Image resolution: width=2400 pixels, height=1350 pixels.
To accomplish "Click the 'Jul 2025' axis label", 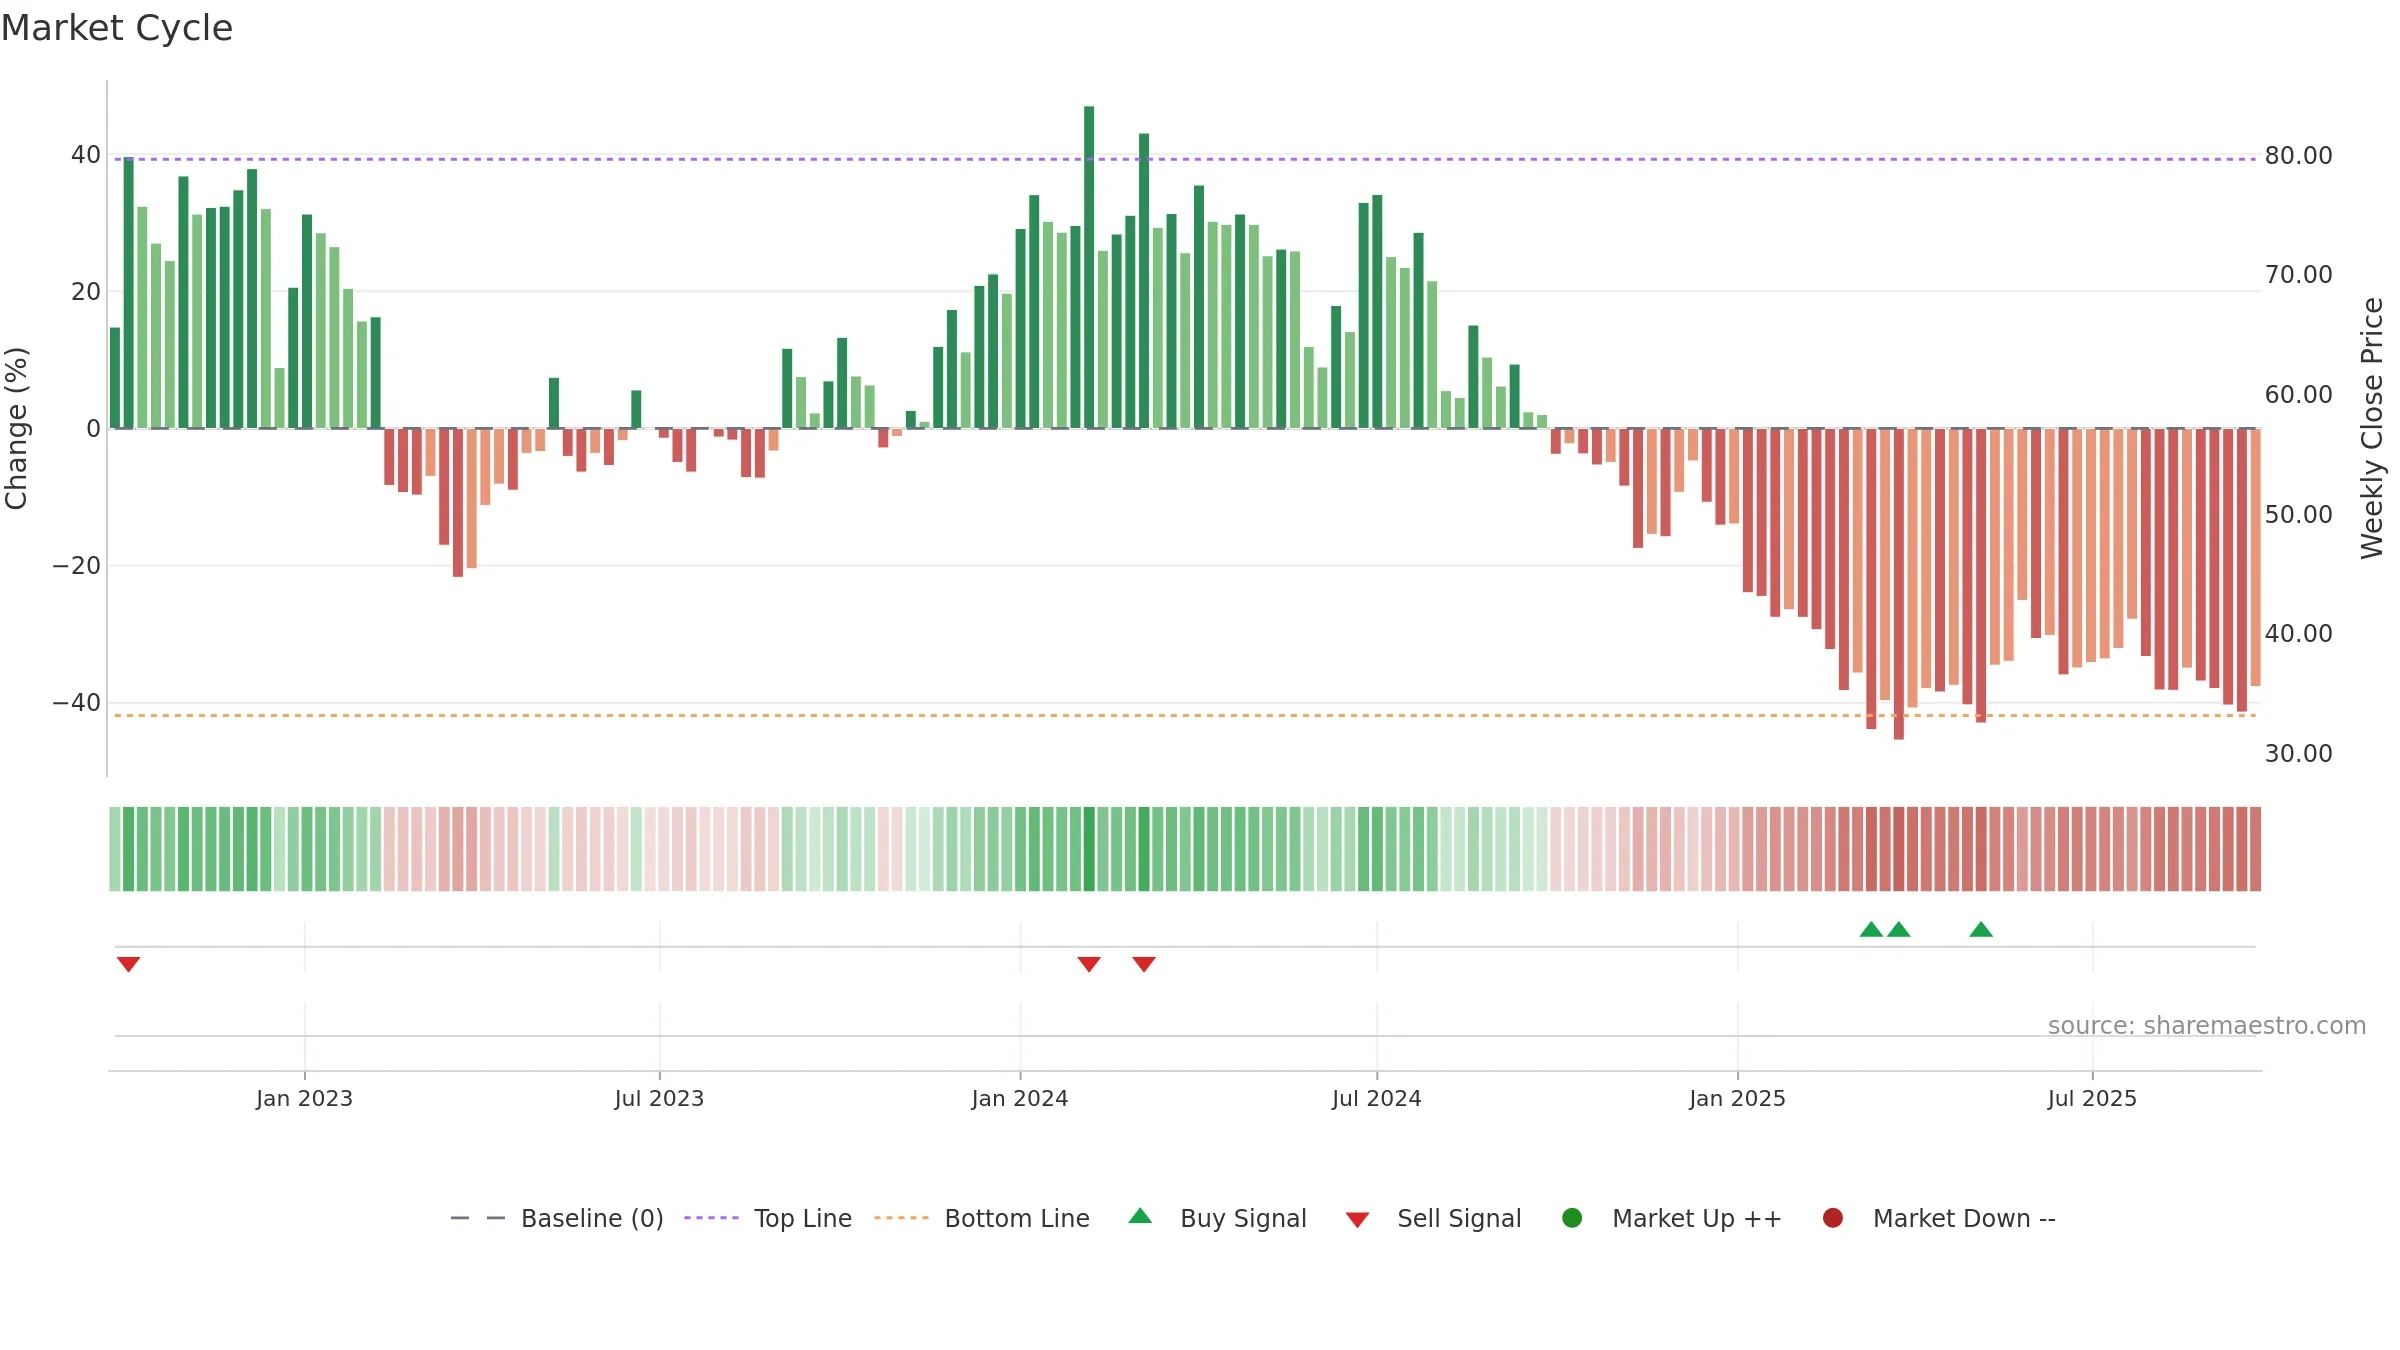I will coord(2092,1098).
